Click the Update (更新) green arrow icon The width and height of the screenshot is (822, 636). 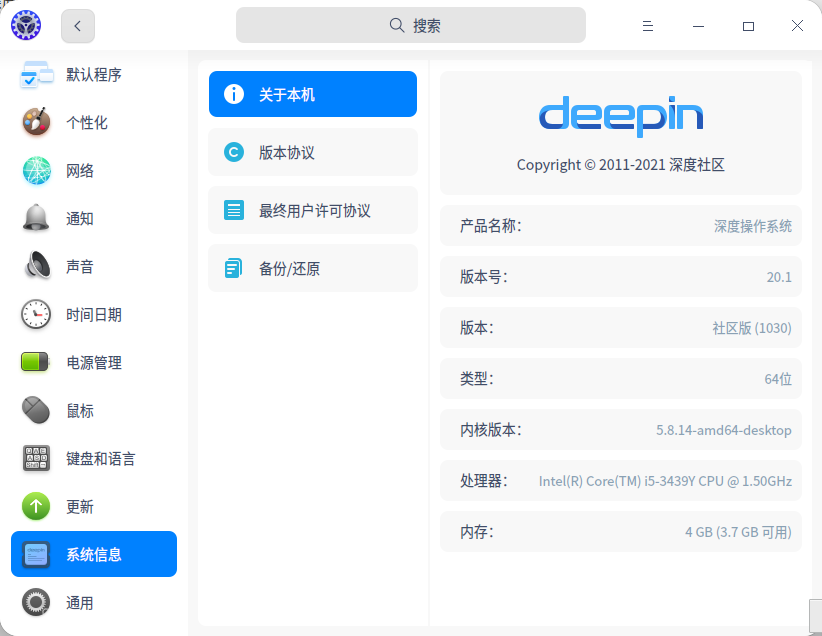(37, 507)
